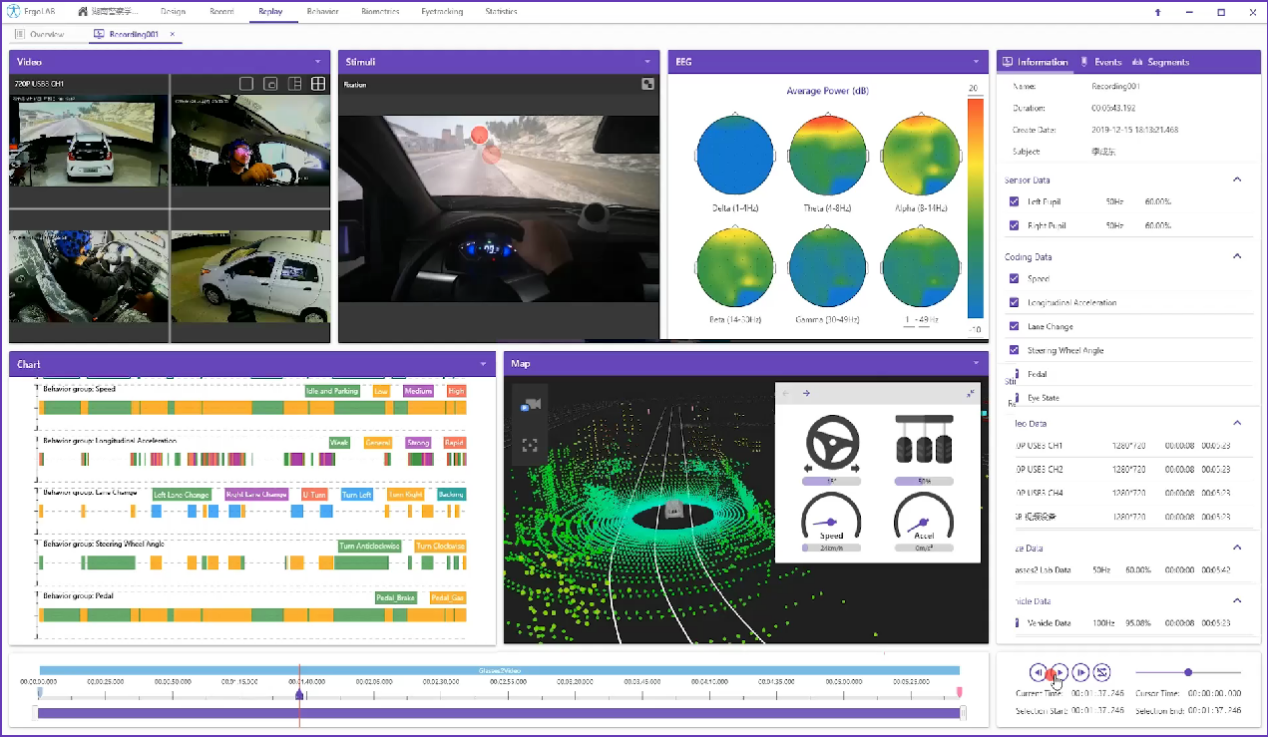Image resolution: width=1268 pixels, height=737 pixels.
Task: Disable the Steering Wheel Angle checkbox
Action: (x=1014, y=351)
